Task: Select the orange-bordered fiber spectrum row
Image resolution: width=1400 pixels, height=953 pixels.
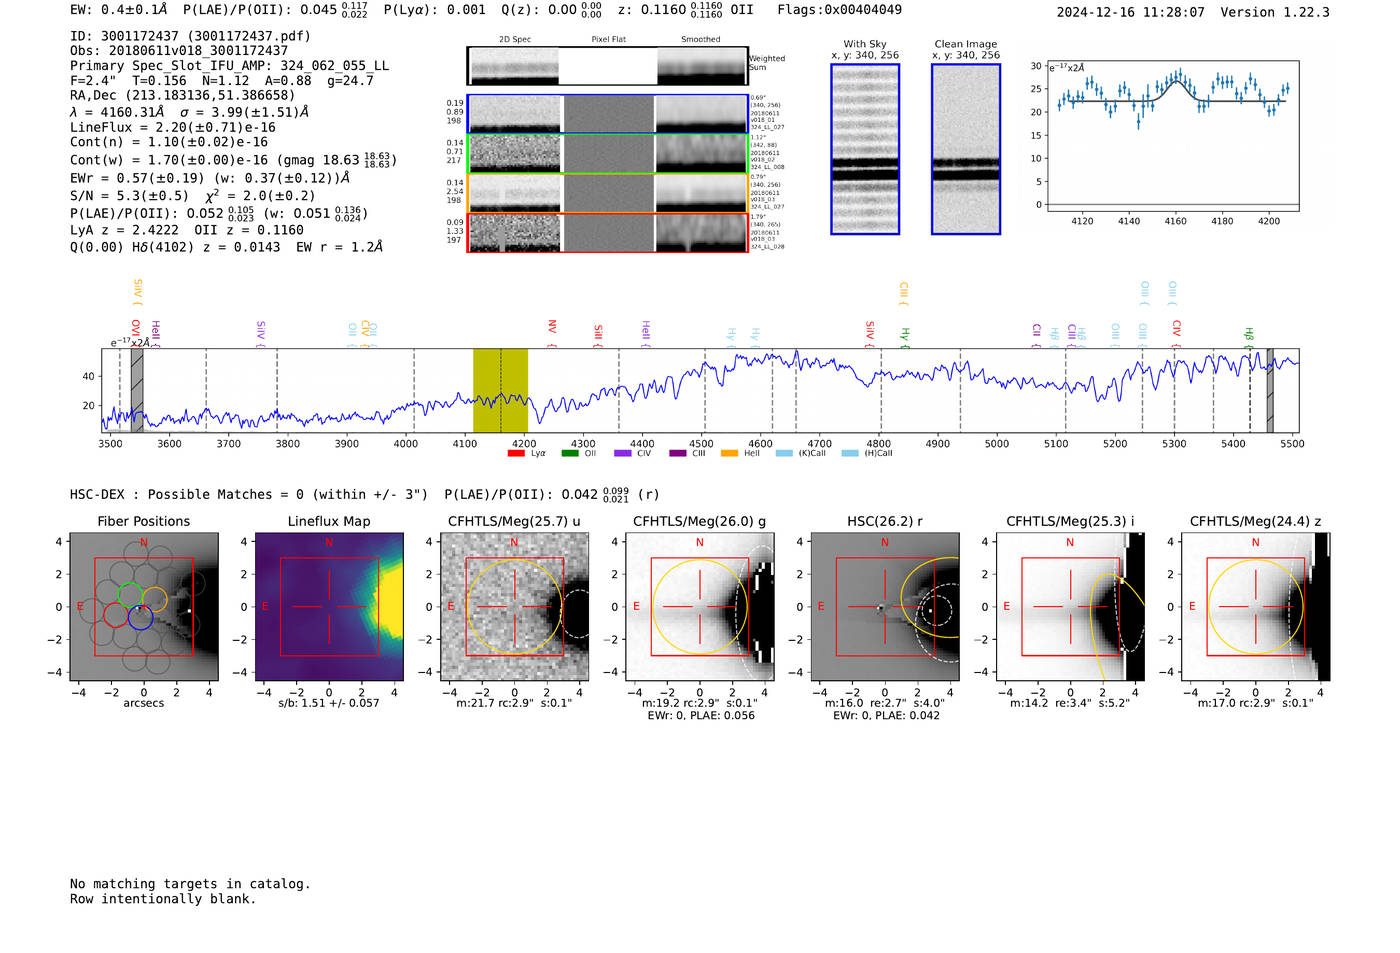Action: (607, 193)
